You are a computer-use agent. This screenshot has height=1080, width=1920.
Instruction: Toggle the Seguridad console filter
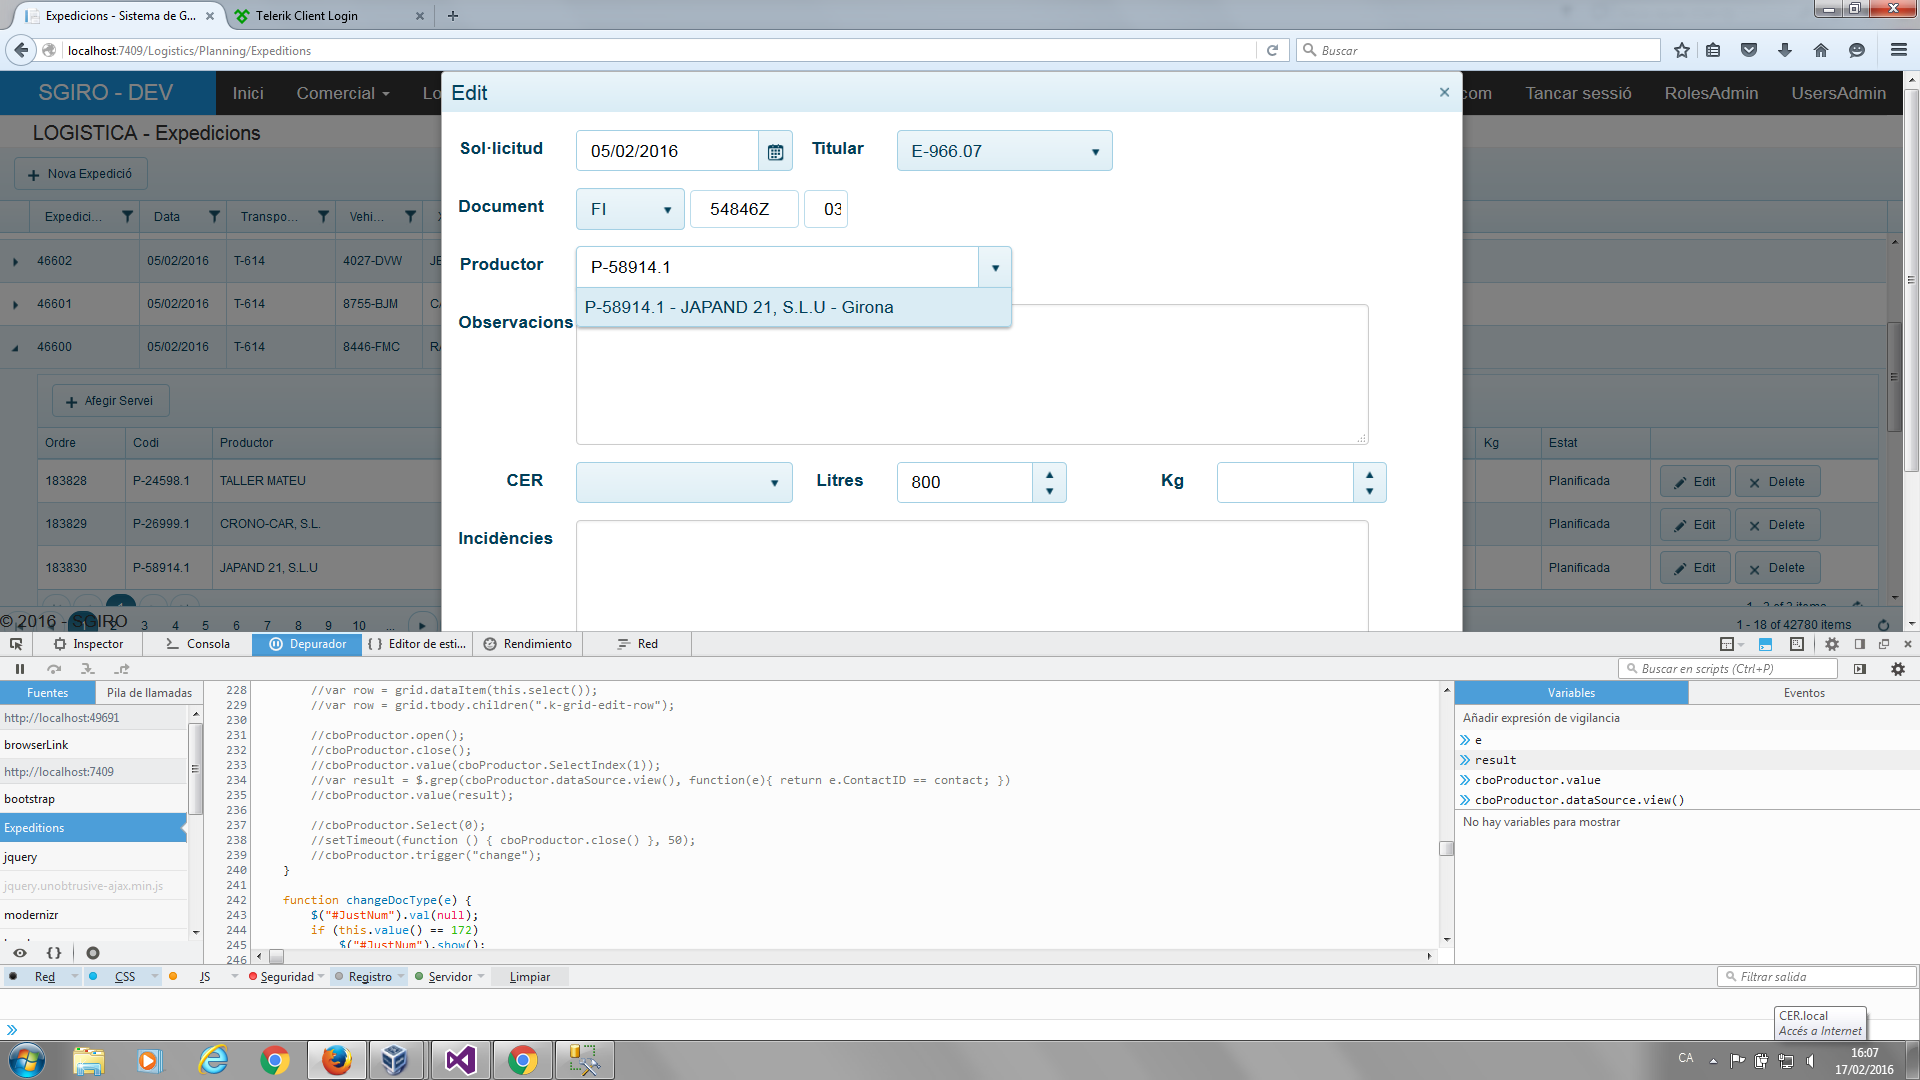286,977
